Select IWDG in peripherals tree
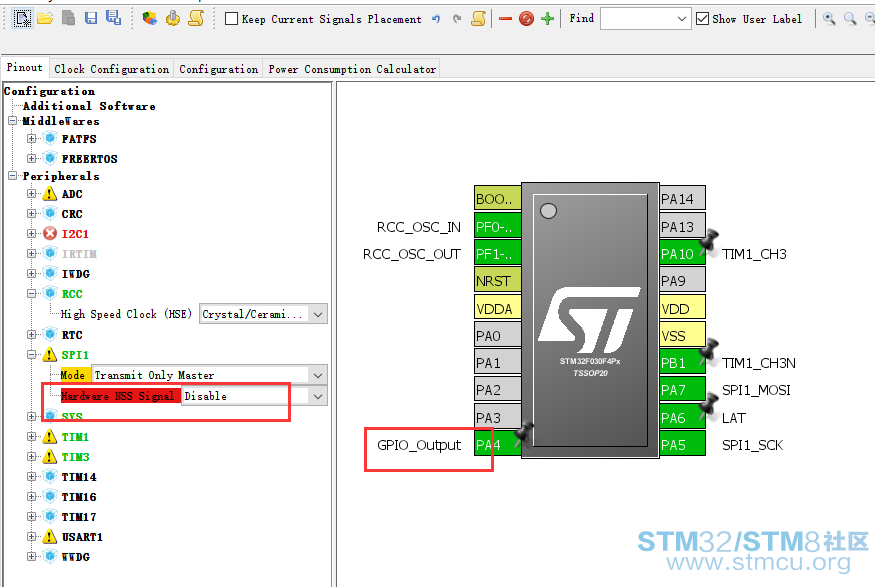Screen dimensions: 875x587 [x=75, y=274]
